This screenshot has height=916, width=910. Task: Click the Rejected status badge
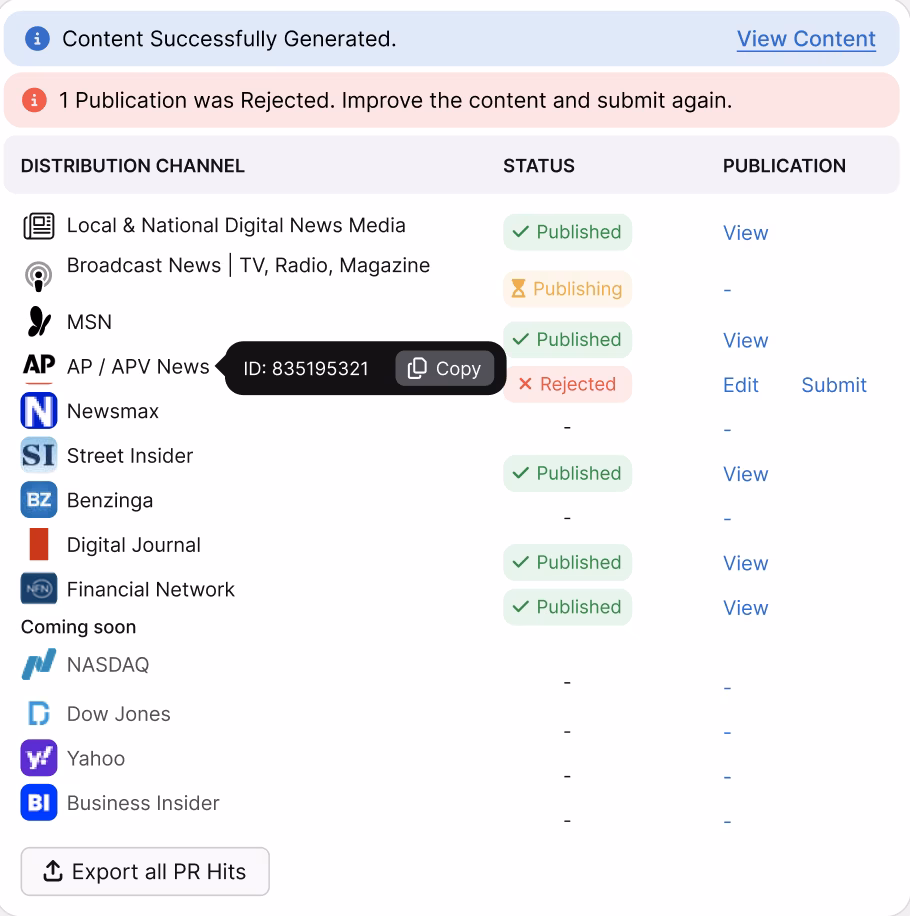567,385
